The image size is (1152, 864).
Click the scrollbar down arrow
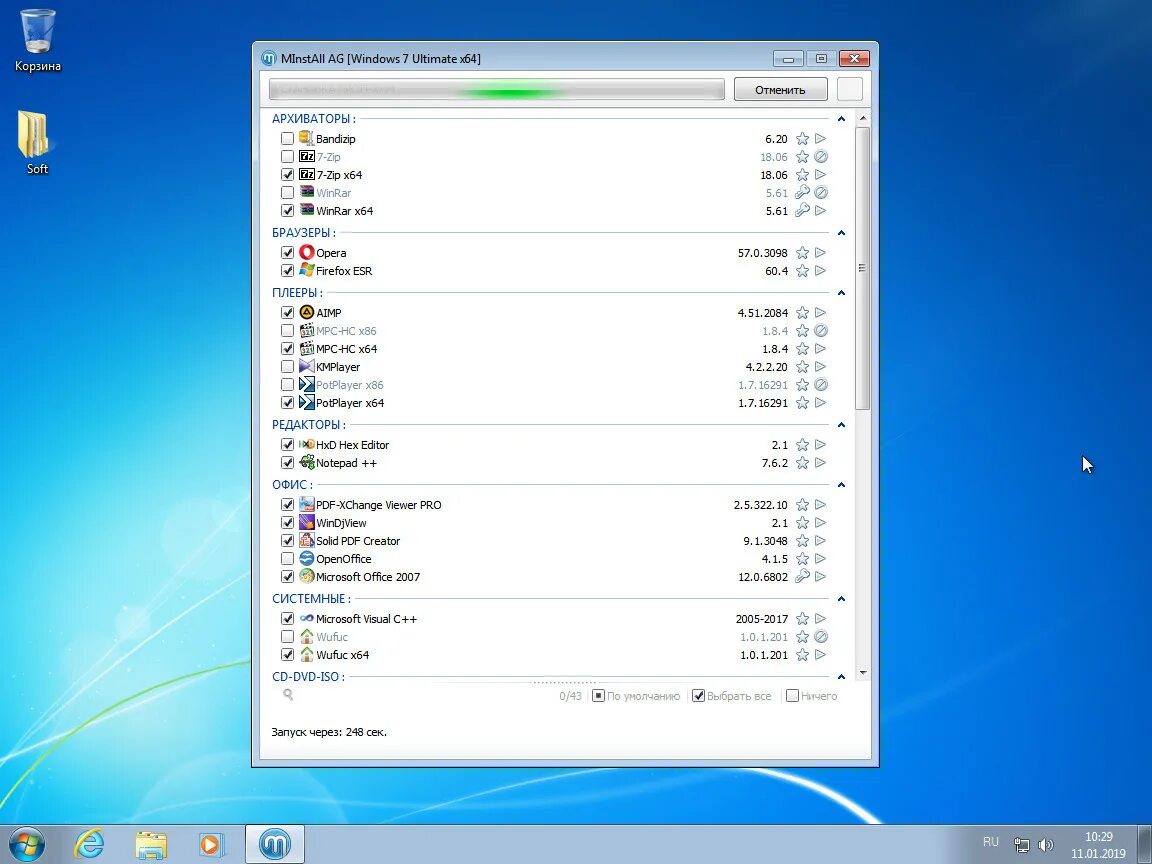[863, 672]
